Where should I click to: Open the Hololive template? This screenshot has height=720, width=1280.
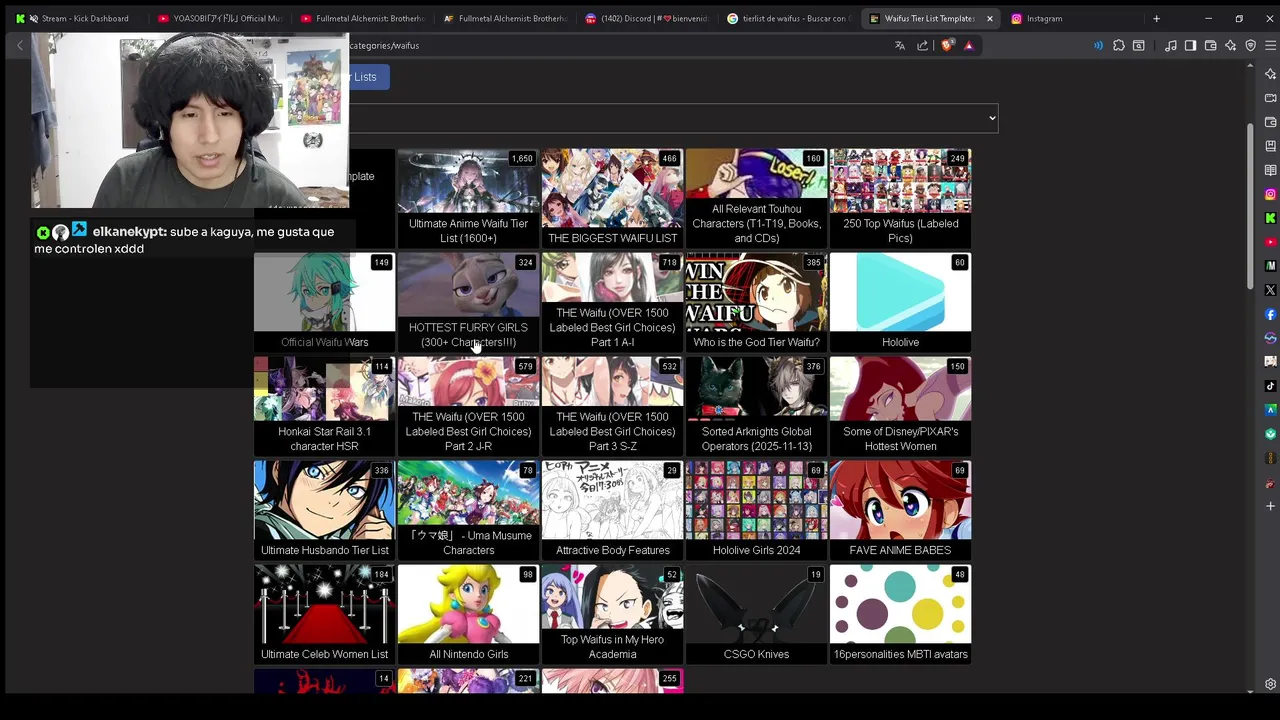tap(900, 302)
